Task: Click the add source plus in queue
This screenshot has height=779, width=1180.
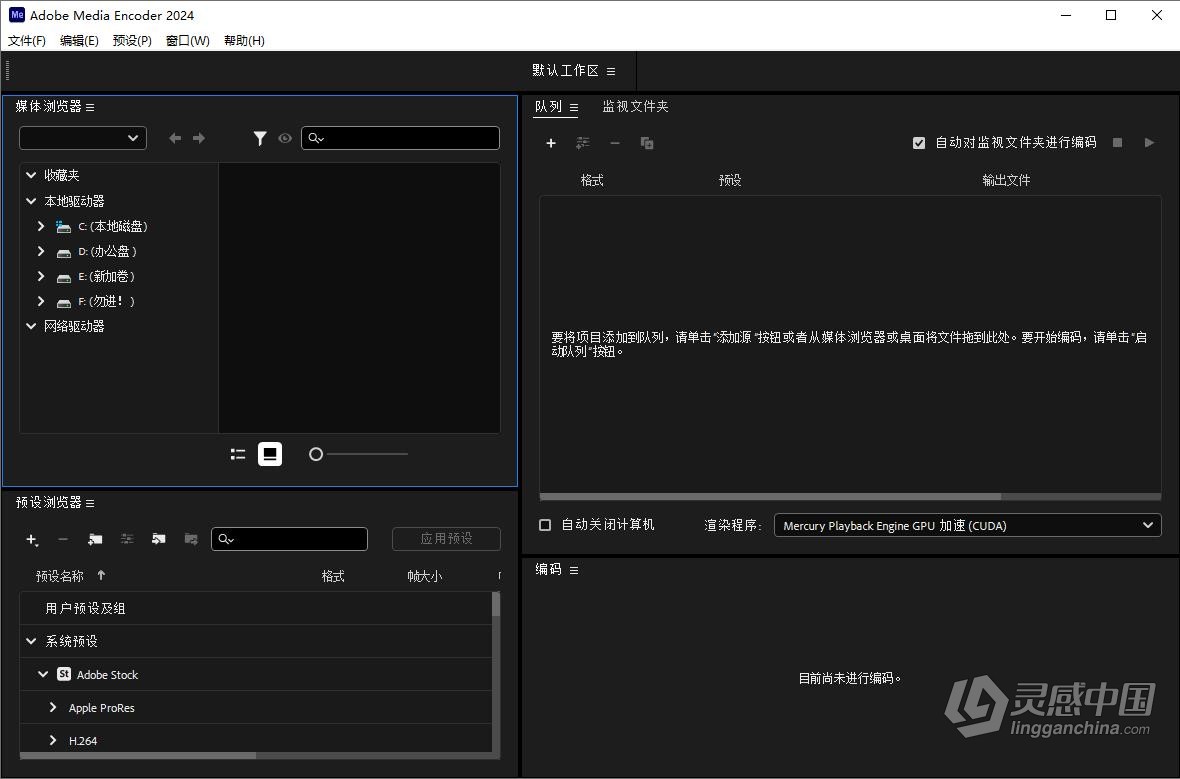Action: click(x=551, y=143)
